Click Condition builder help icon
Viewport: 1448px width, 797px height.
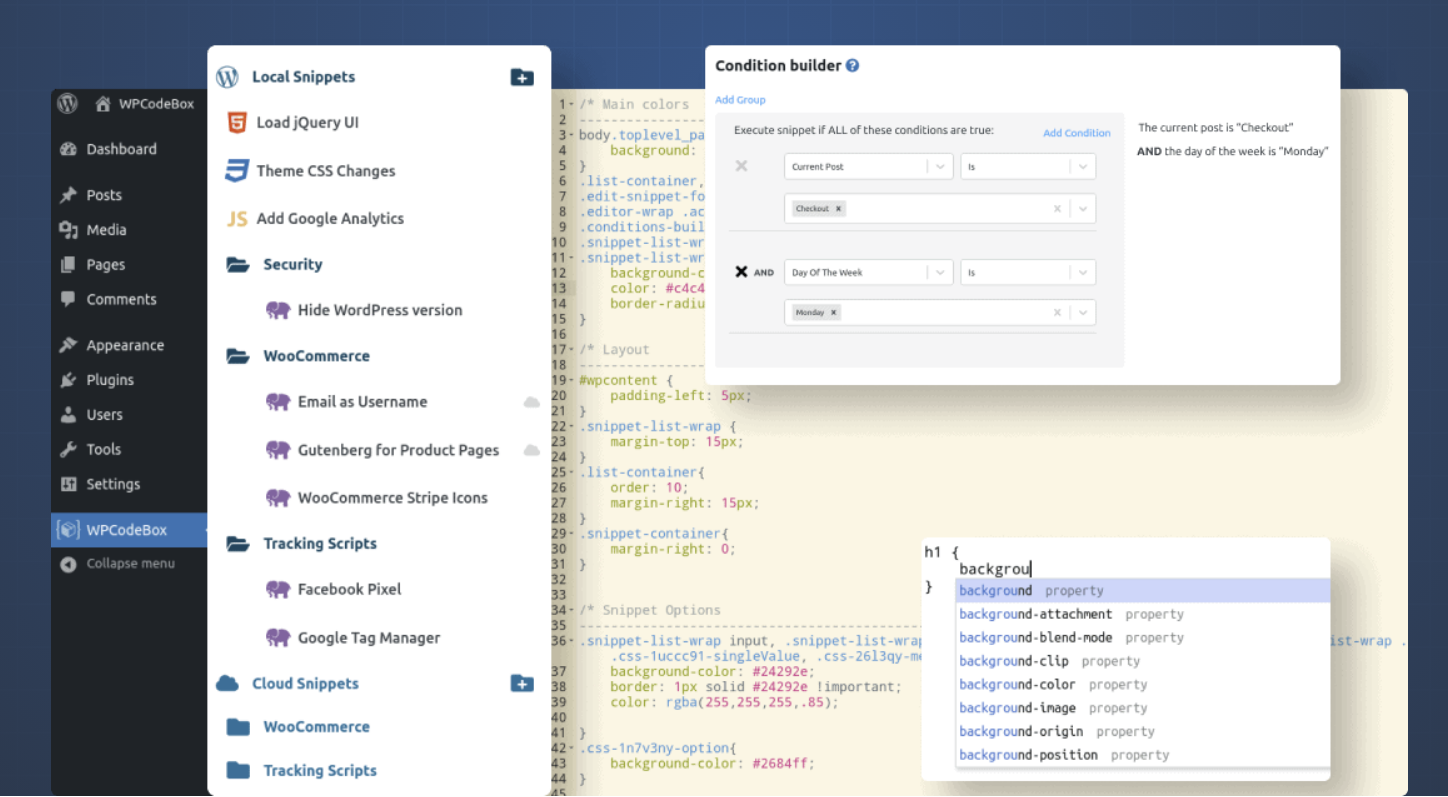tap(852, 66)
